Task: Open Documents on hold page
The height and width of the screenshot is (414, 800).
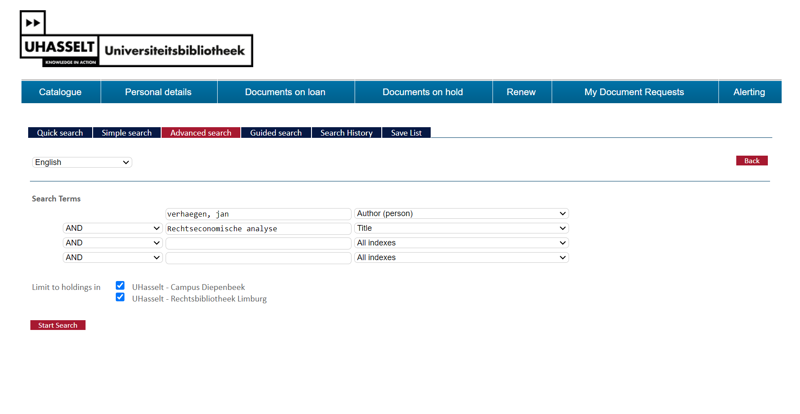Action: [422, 92]
